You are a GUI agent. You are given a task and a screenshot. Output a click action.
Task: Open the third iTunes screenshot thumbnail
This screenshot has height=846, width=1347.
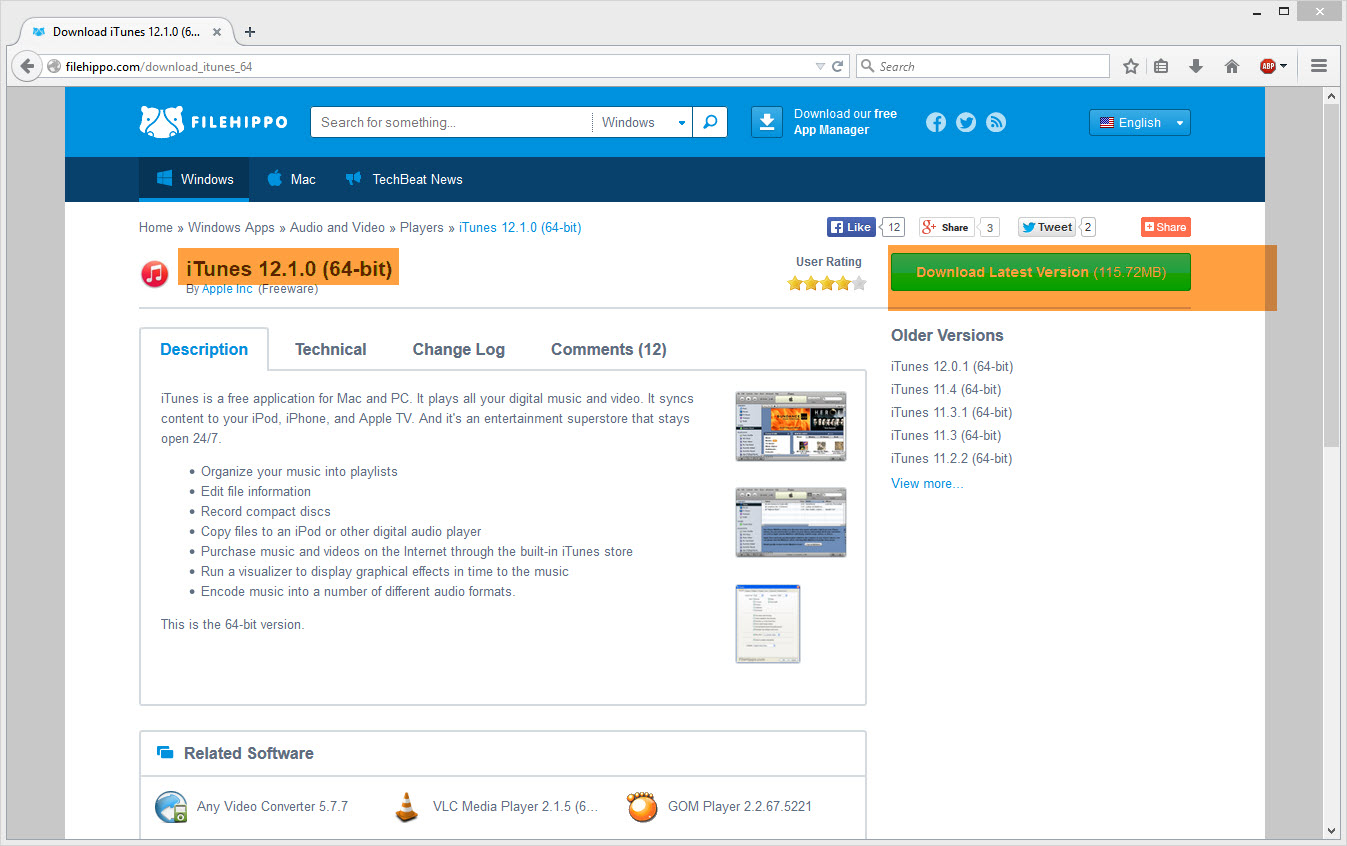point(768,624)
